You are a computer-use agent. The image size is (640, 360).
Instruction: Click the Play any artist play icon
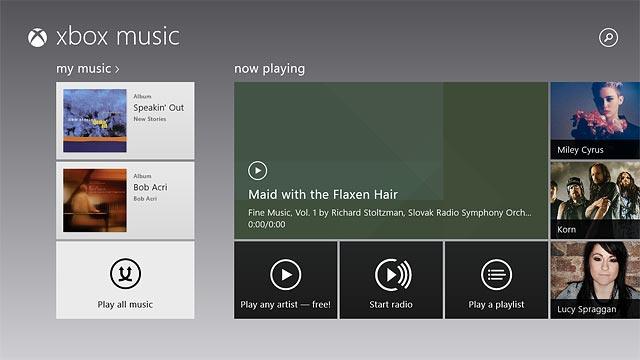point(286,275)
